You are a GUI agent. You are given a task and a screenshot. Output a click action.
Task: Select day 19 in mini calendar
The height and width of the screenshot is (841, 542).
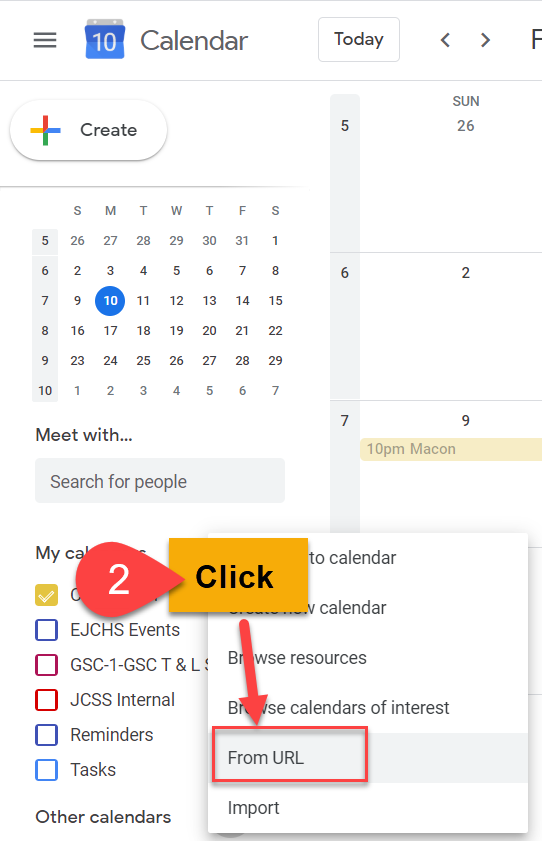tap(176, 330)
